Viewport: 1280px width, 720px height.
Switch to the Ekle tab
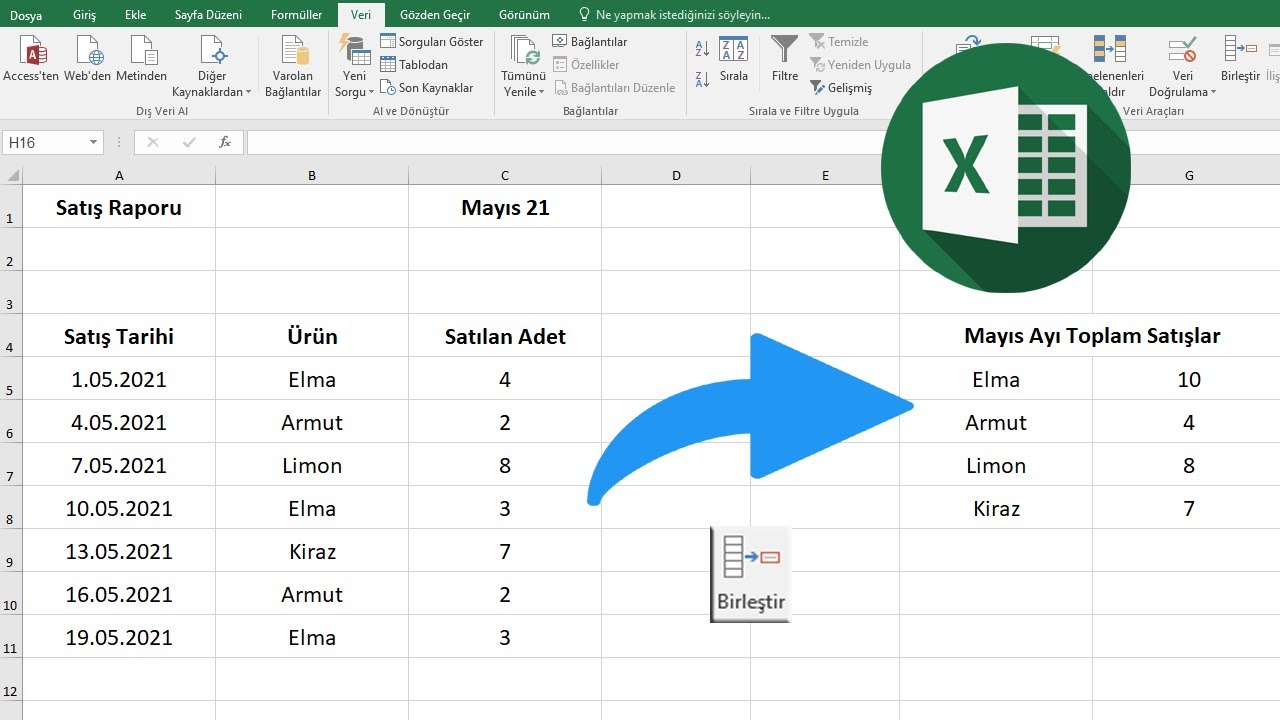tap(135, 15)
